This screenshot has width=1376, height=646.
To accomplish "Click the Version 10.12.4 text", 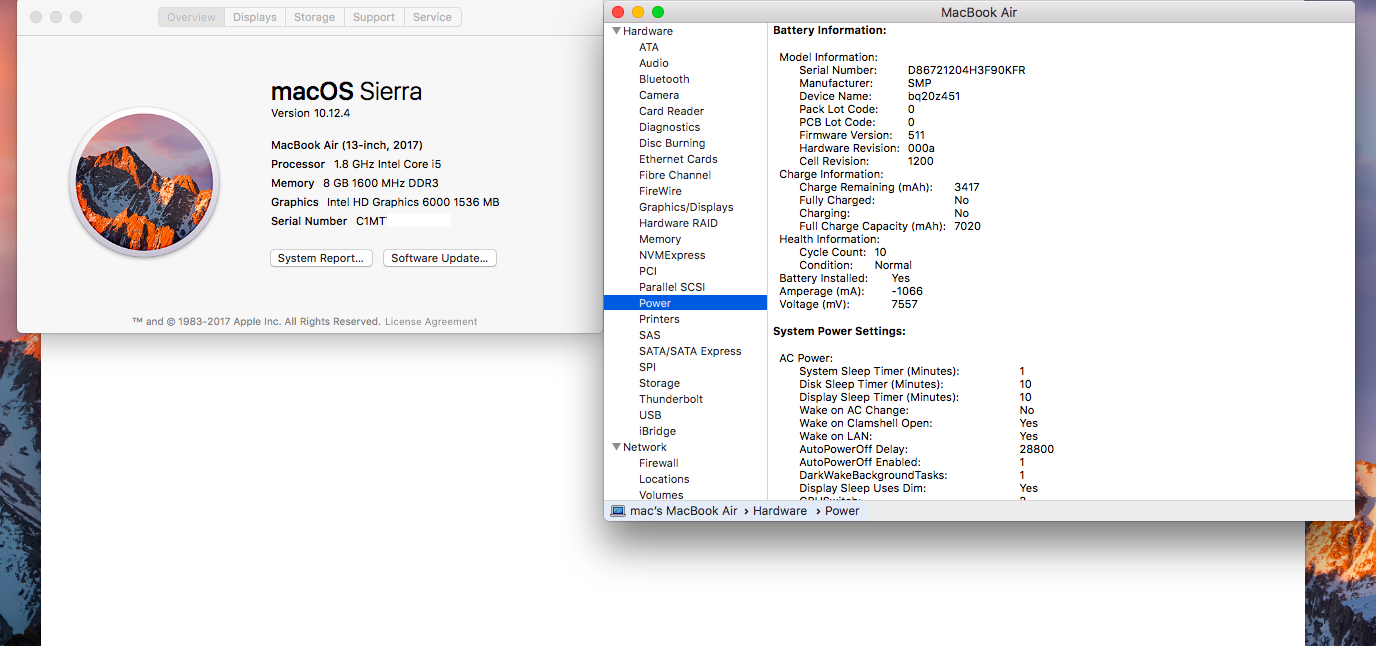I will pyautogui.click(x=310, y=113).
